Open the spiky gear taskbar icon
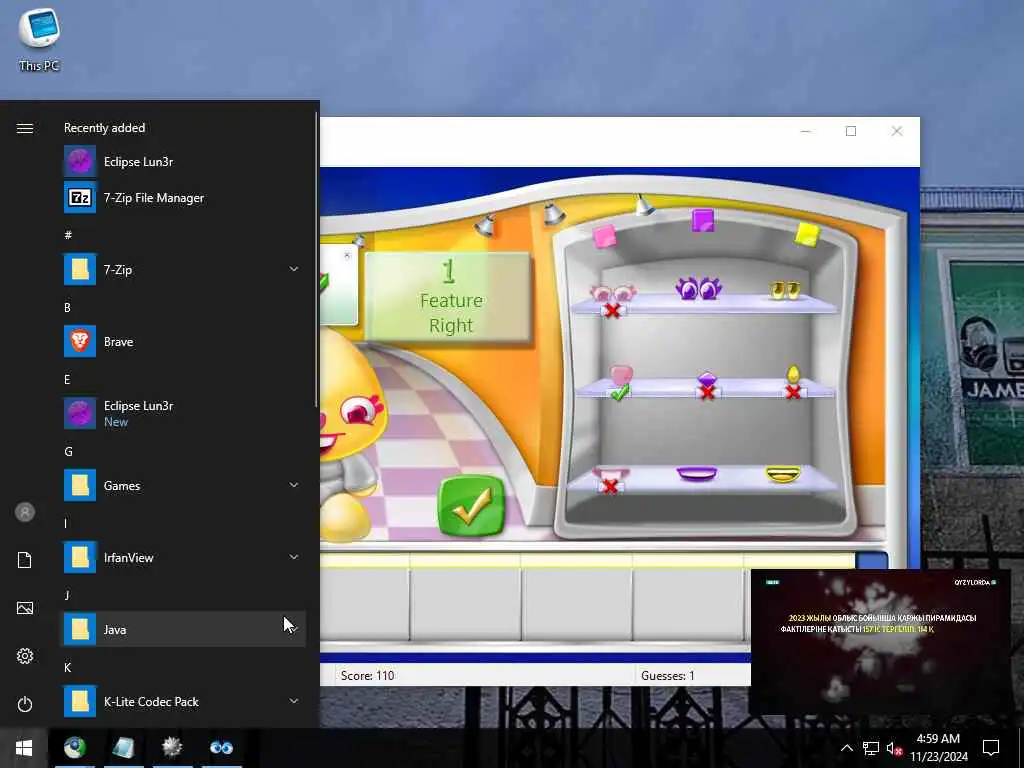Screen dimensions: 1024x768 point(172,748)
